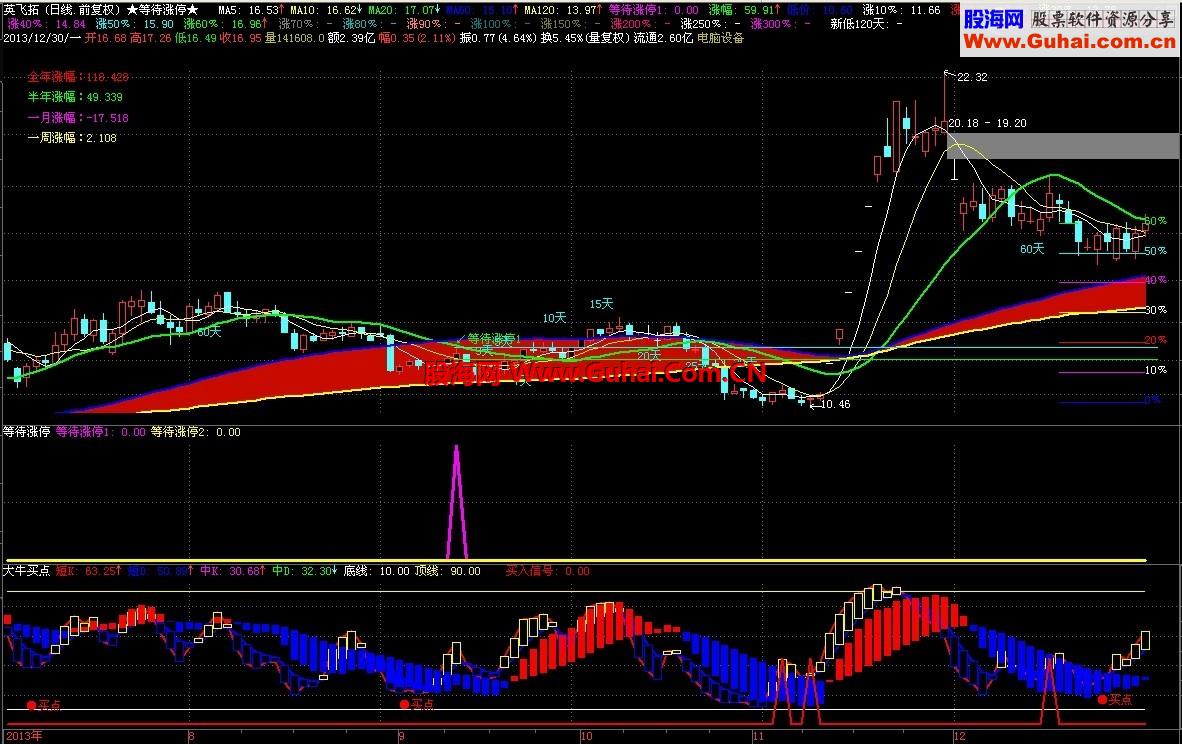This screenshot has width=1182, height=744.
Task: Click the 全年涨幅 118.428 statistic
Action: pyautogui.click(x=78, y=77)
